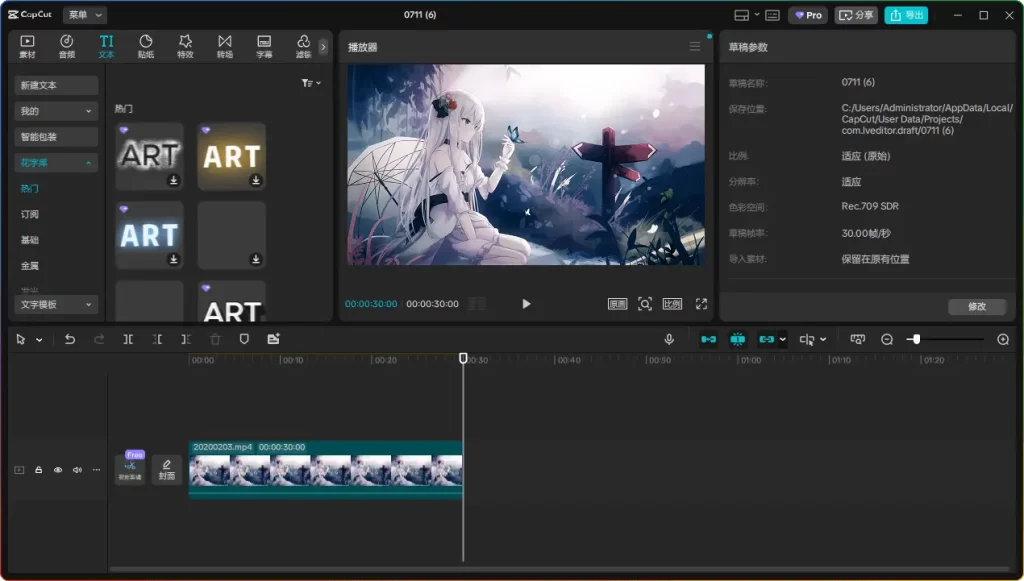Image resolution: width=1024 pixels, height=581 pixels.
Task: Download the golden glow ART text preset
Action: tap(256, 180)
